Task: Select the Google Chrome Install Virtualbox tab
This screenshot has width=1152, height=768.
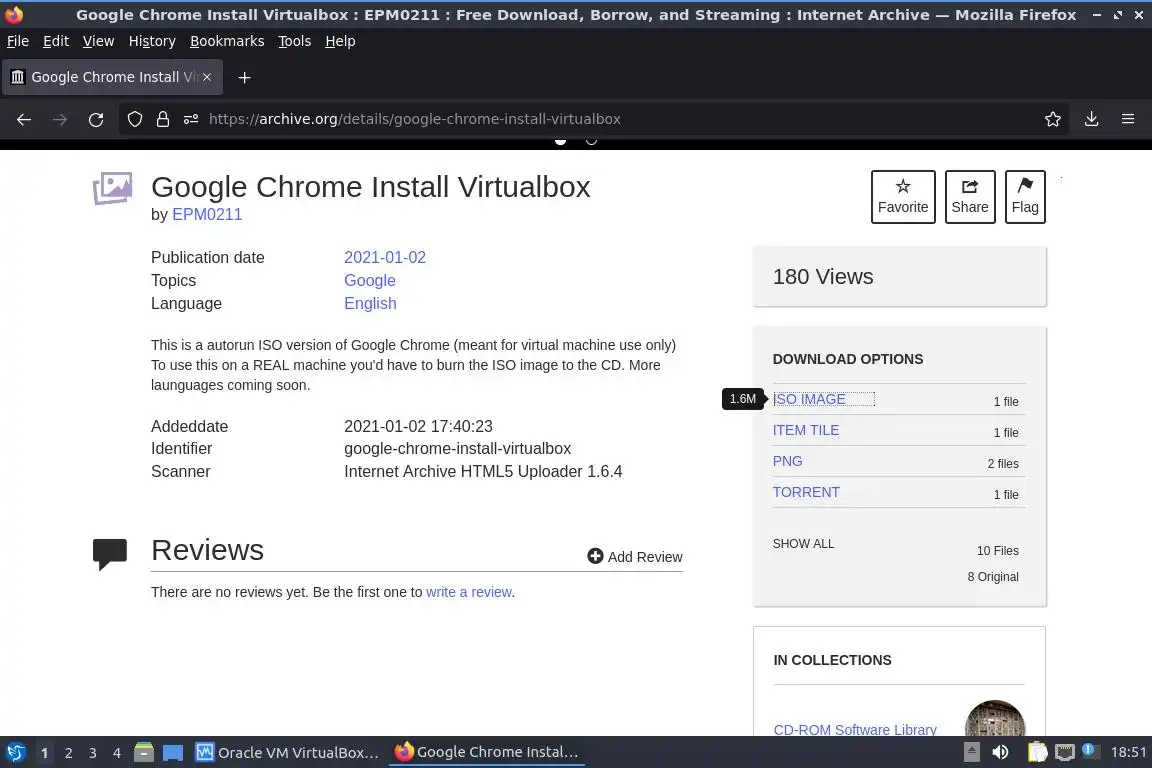Action: [112, 77]
